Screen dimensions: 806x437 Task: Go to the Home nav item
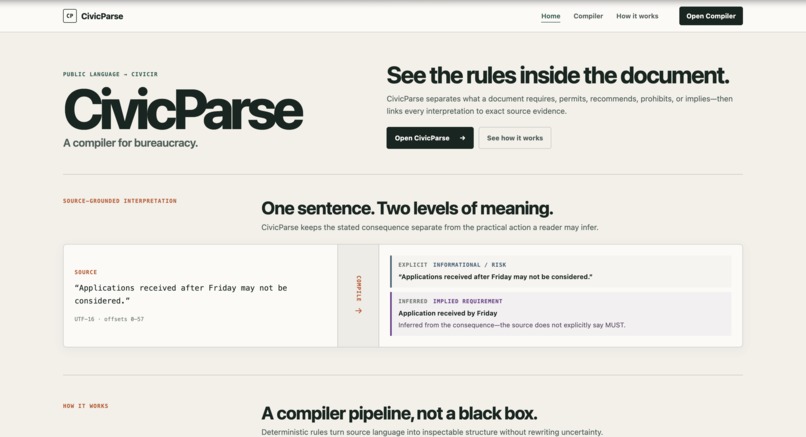(x=551, y=16)
